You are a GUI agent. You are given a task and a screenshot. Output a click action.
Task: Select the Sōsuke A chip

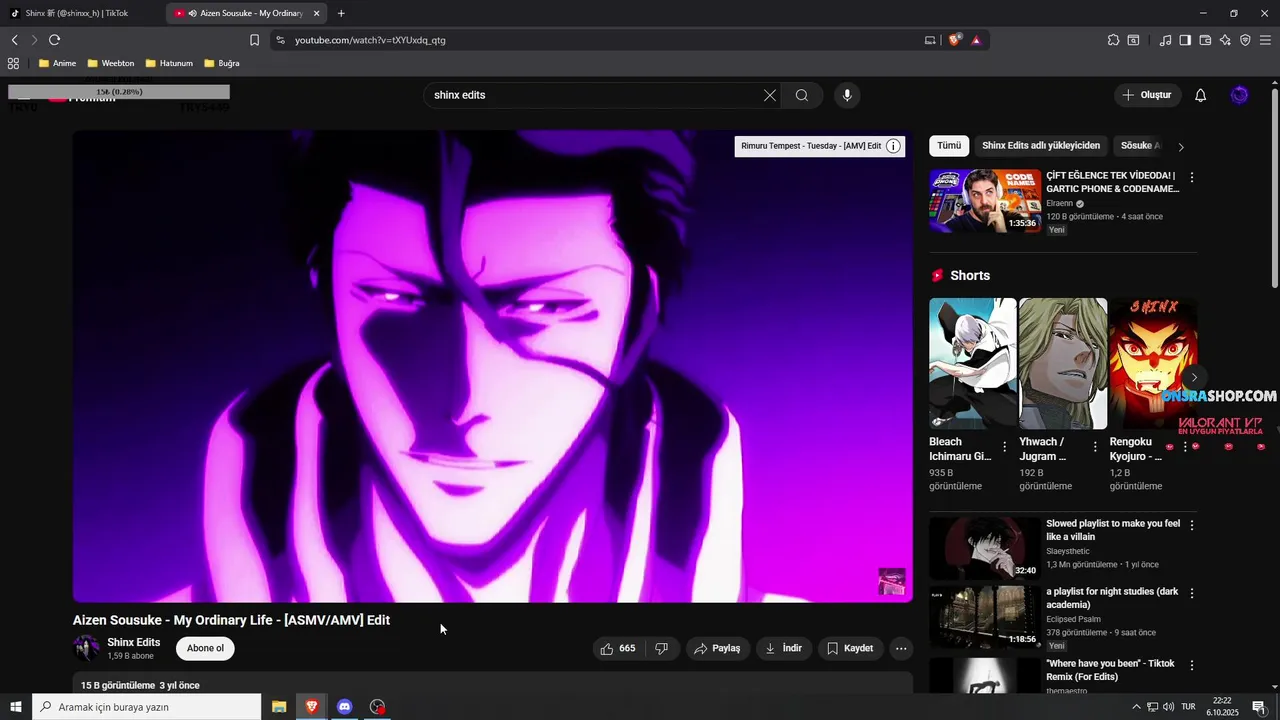coord(1140,146)
